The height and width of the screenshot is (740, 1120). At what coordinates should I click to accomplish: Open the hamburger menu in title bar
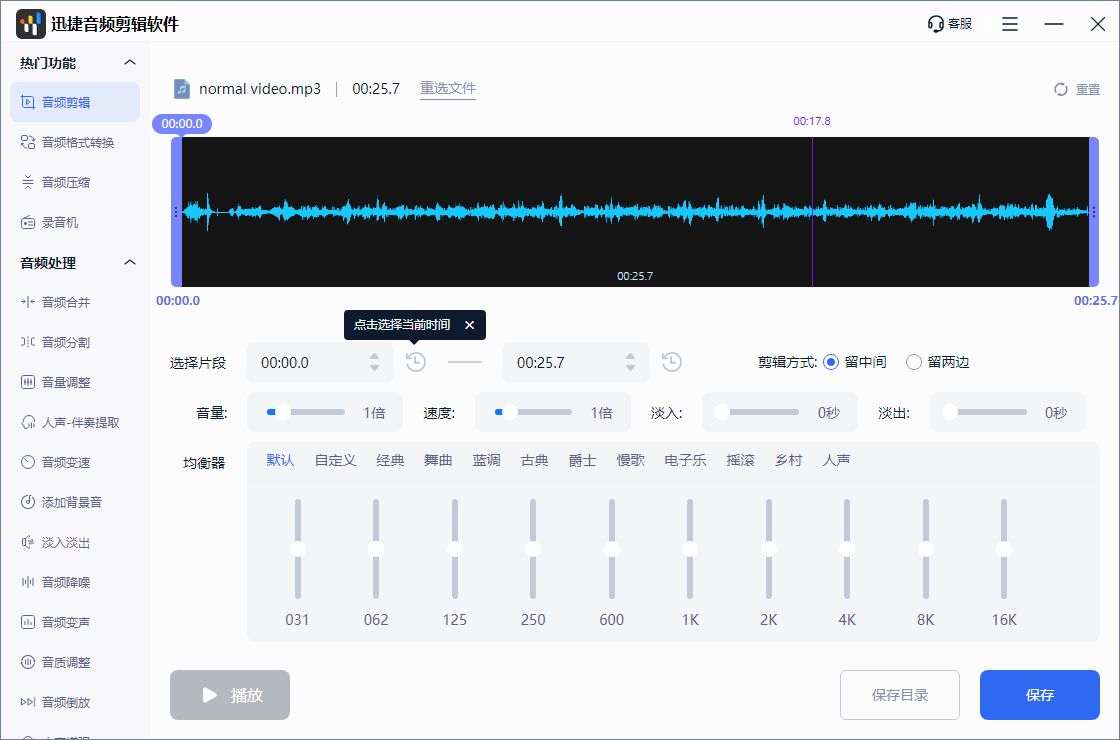coord(1009,24)
